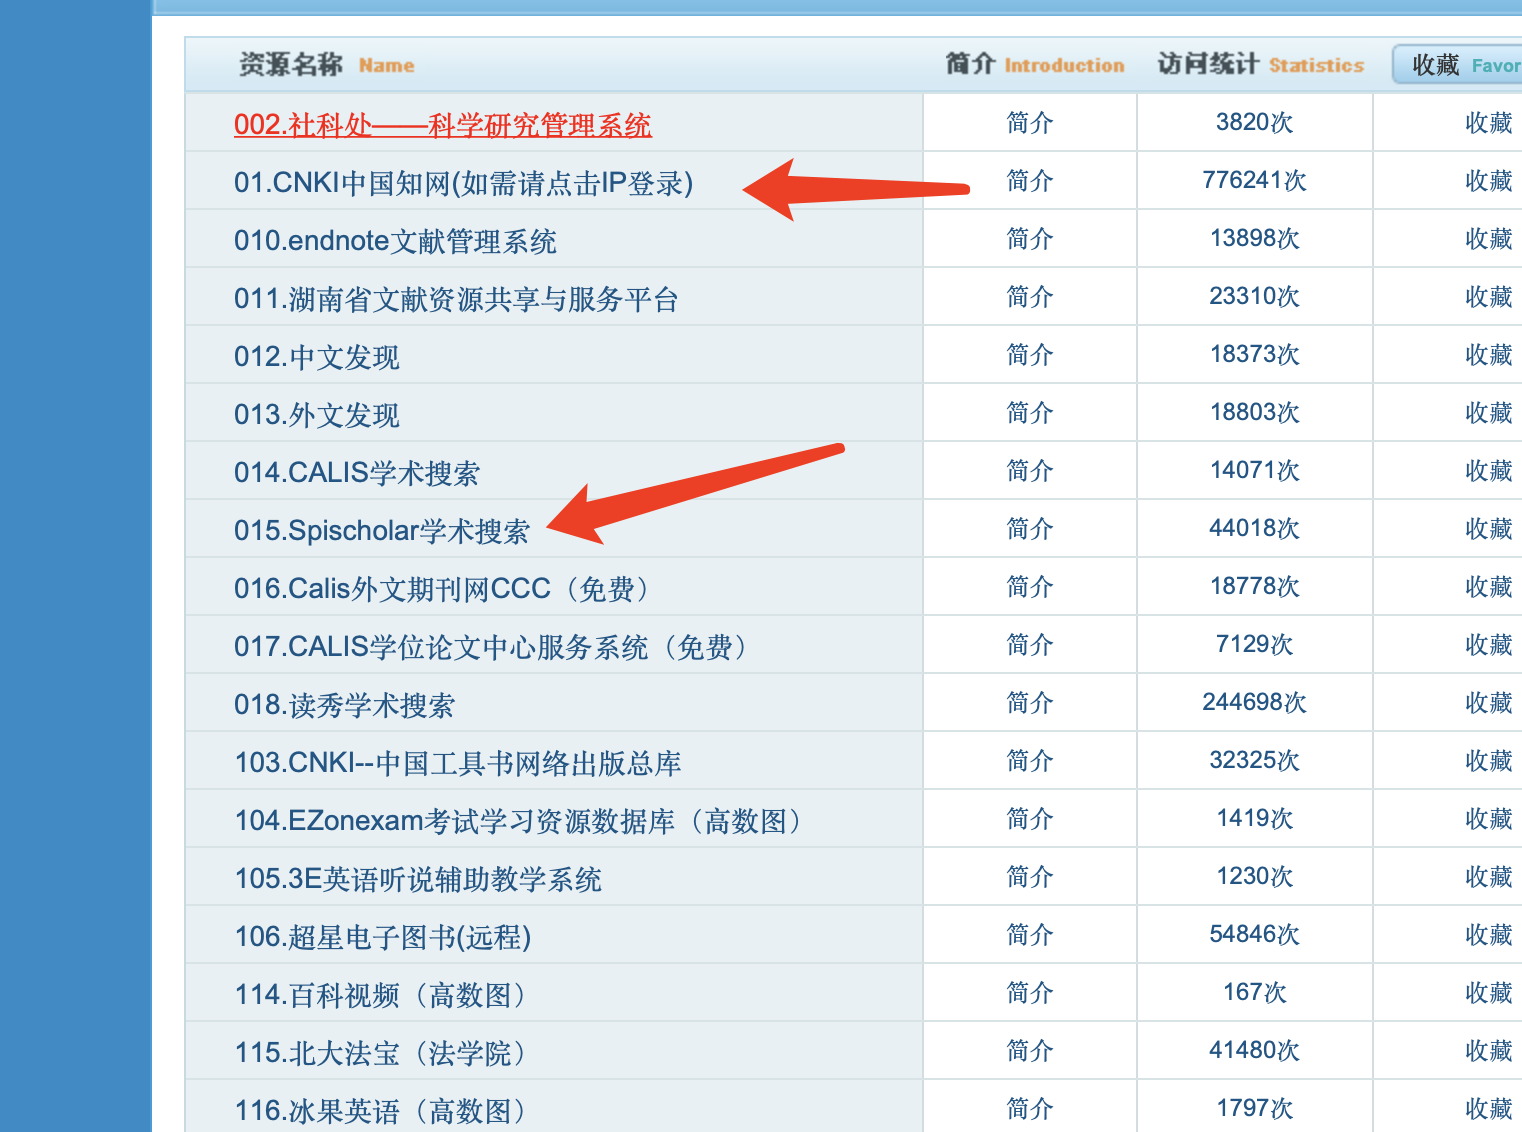This screenshot has height=1132, width=1522.
Task: Open 105.3E英语听说辅助教学系统 link
Action: click(418, 879)
